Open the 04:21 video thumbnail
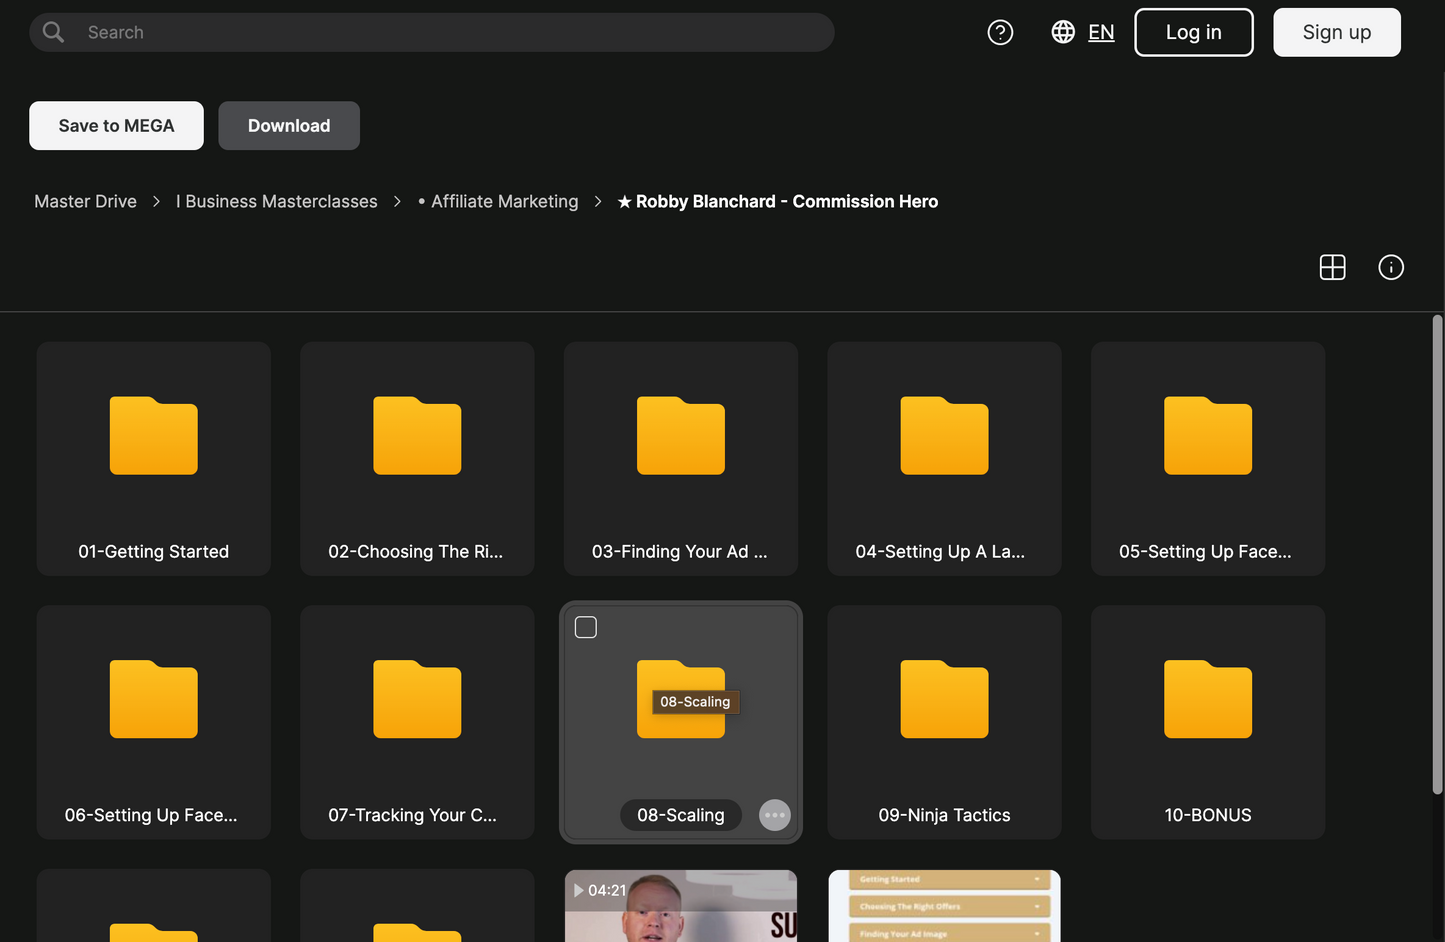The image size is (1445, 942). point(681,906)
